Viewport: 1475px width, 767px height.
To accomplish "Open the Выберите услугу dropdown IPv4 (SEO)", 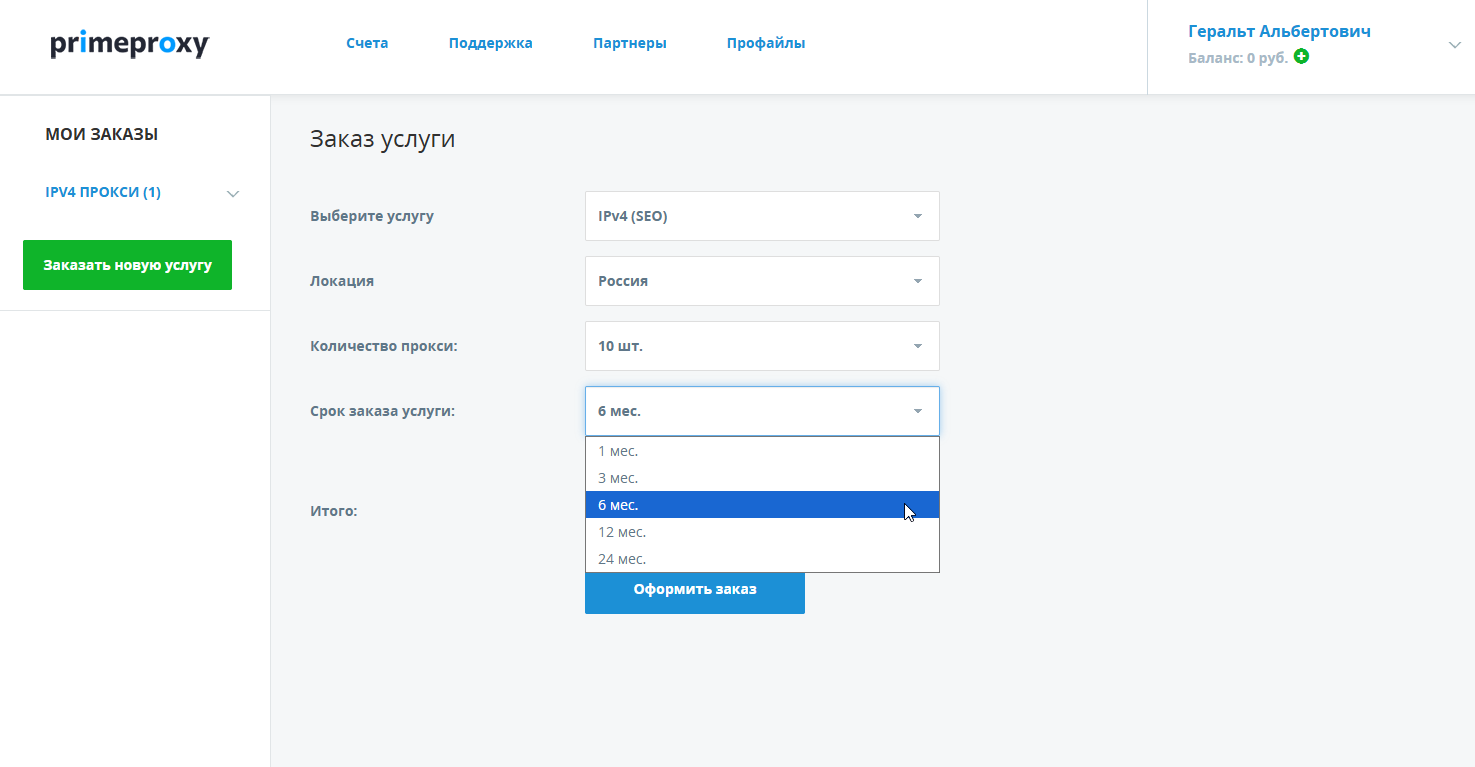I will (x=762, y=216).
